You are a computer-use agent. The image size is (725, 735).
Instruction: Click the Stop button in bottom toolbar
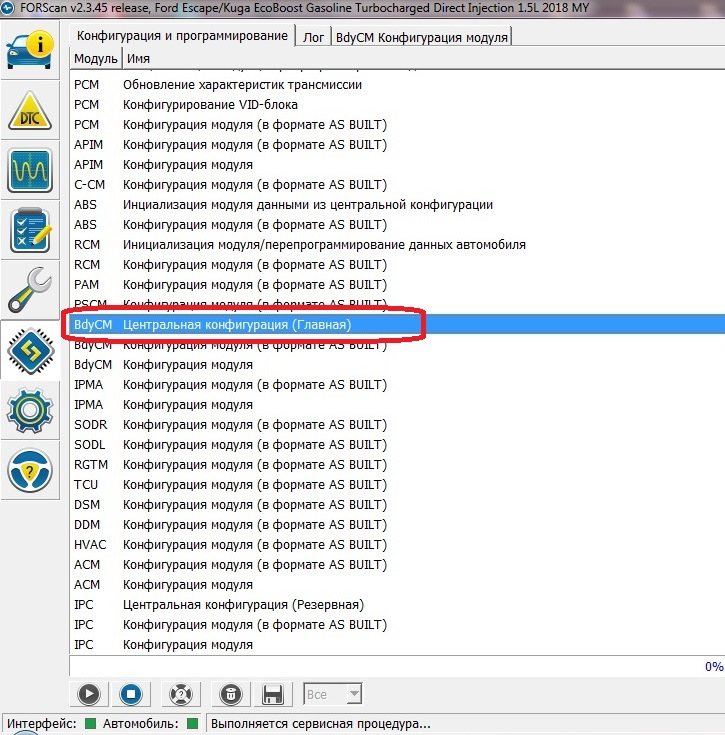pos(131,694)
